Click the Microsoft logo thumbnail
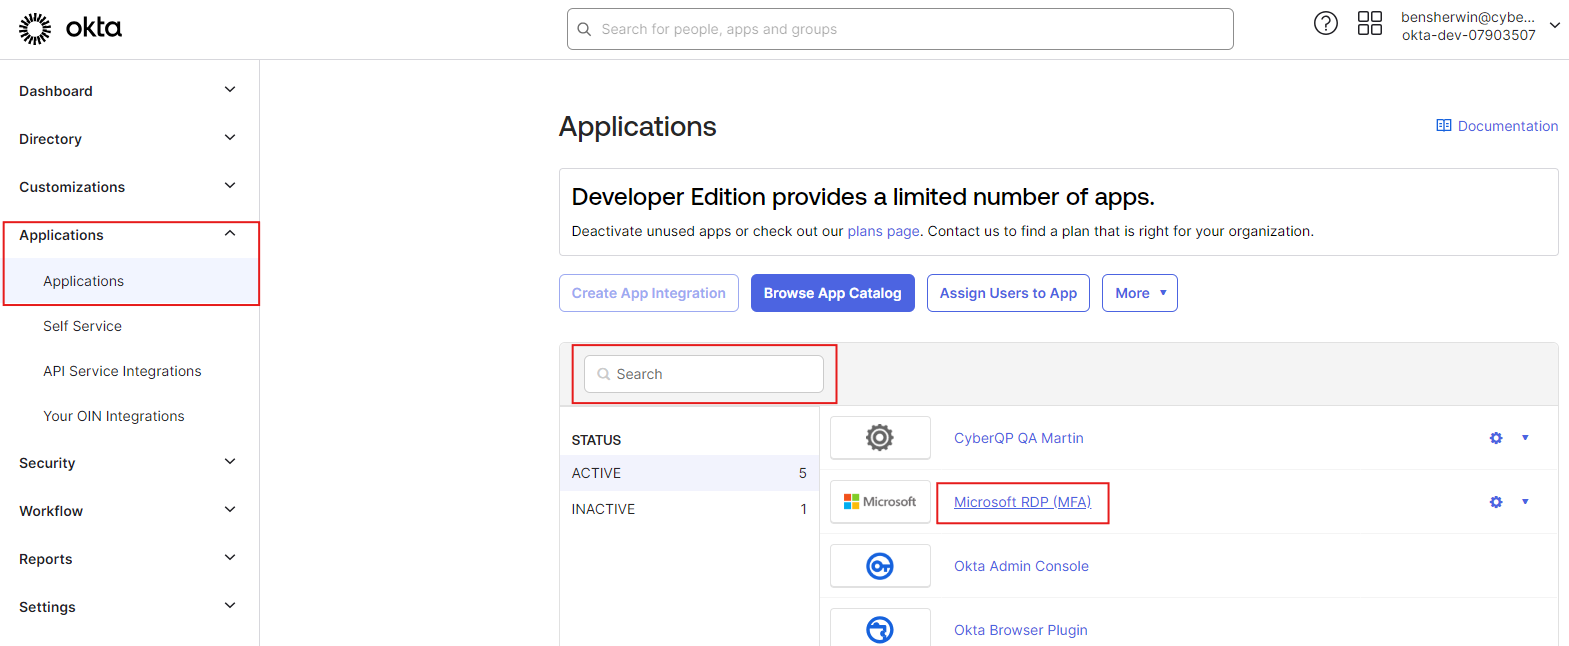 click(x=880, y=502)
